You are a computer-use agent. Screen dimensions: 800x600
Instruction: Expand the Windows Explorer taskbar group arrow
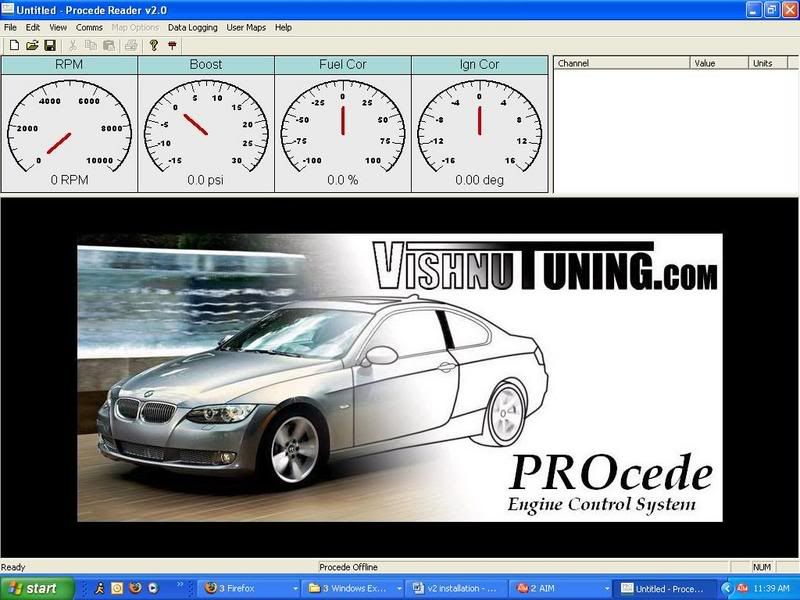pos(399,589)
